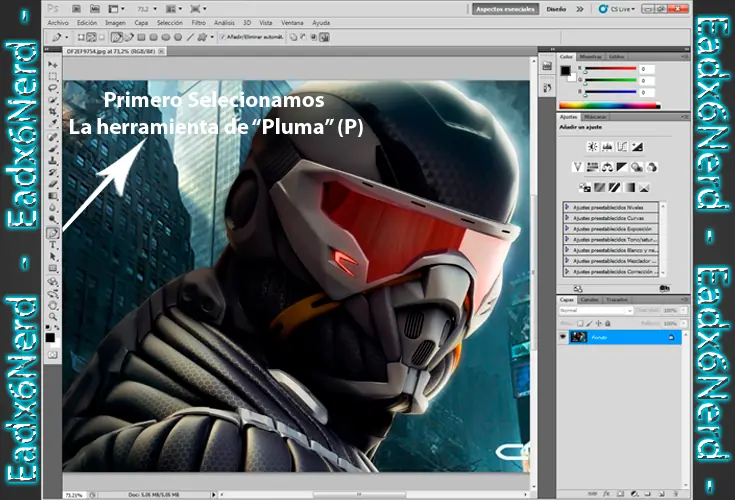
Task: Open custom shape options dropdown arrow
Action: click(212, 37)
